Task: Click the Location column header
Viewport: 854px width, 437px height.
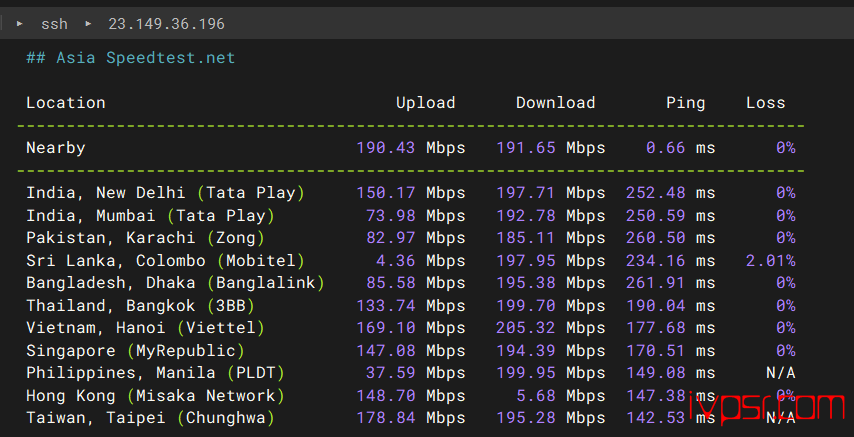Action: [66, 102]
